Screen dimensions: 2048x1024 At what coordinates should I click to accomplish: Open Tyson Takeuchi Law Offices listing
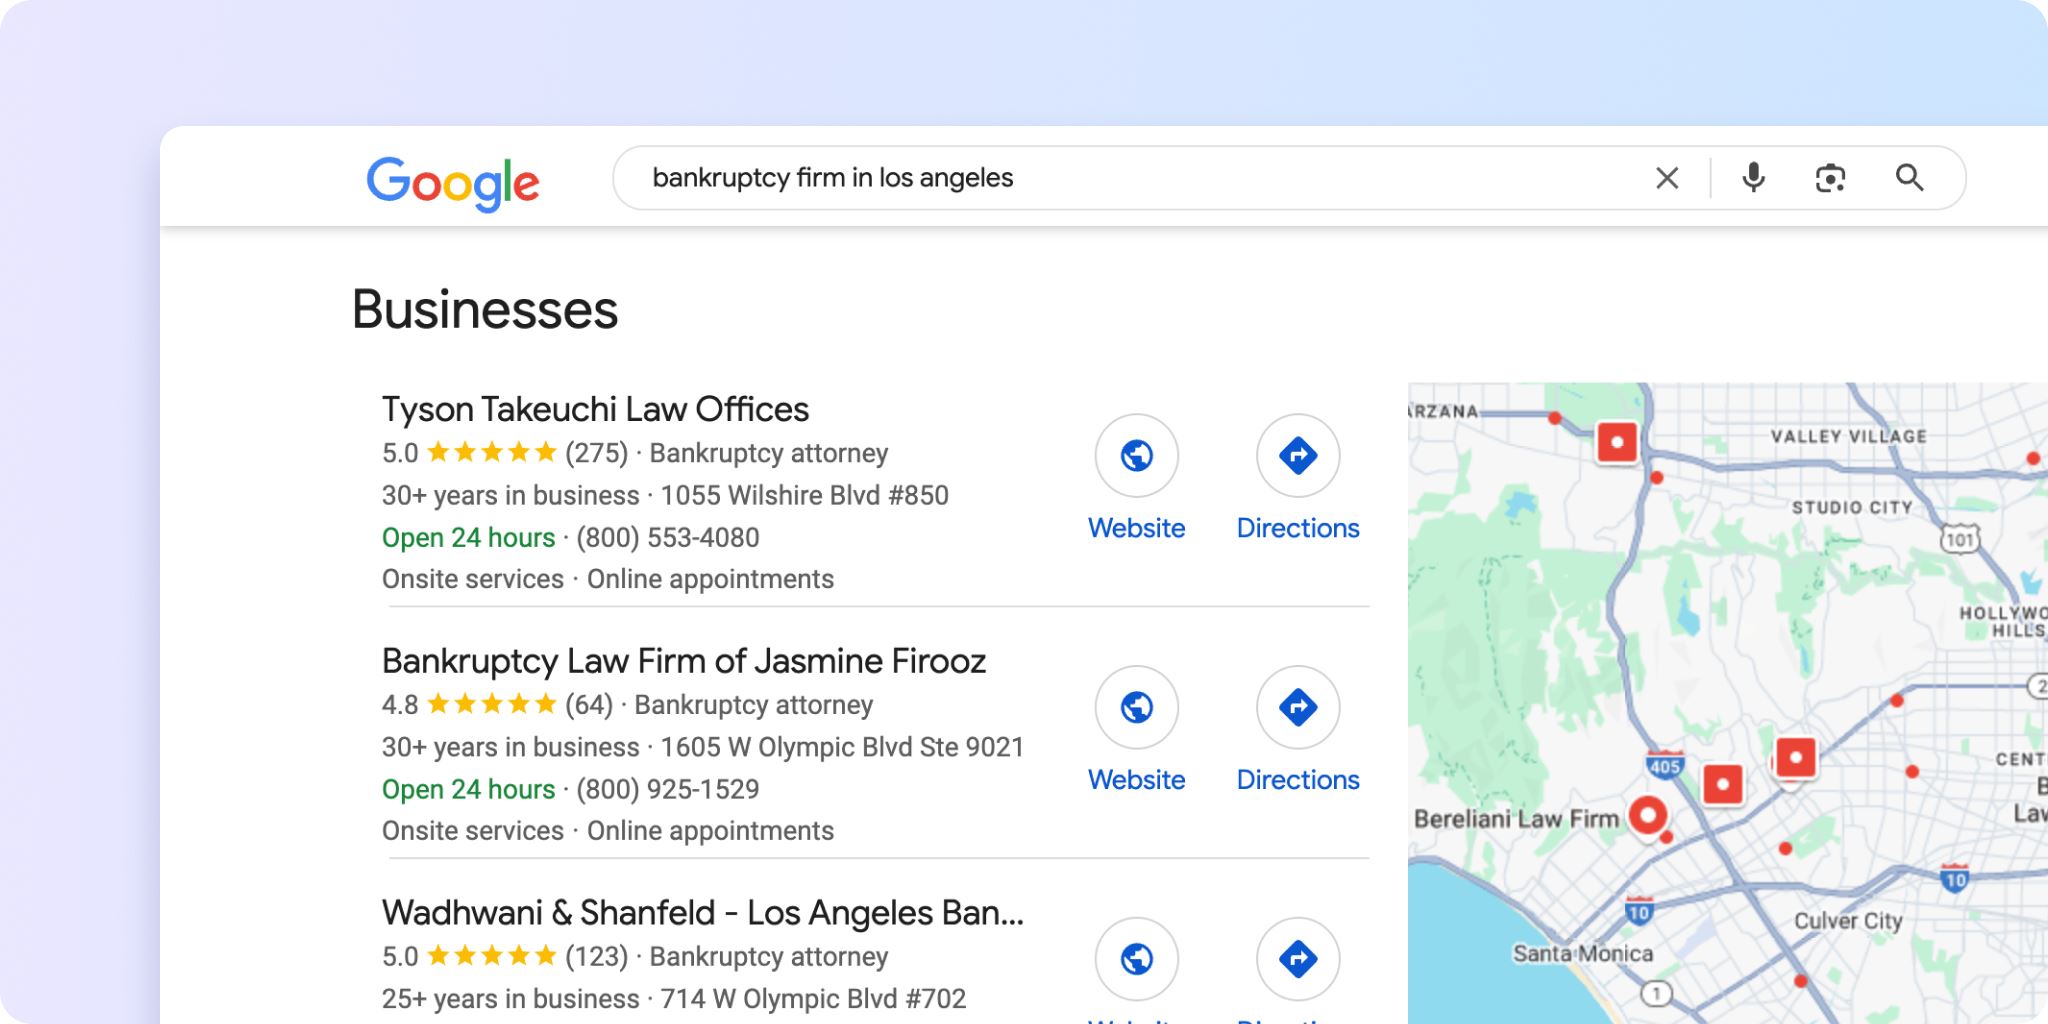tap(595, 410)
